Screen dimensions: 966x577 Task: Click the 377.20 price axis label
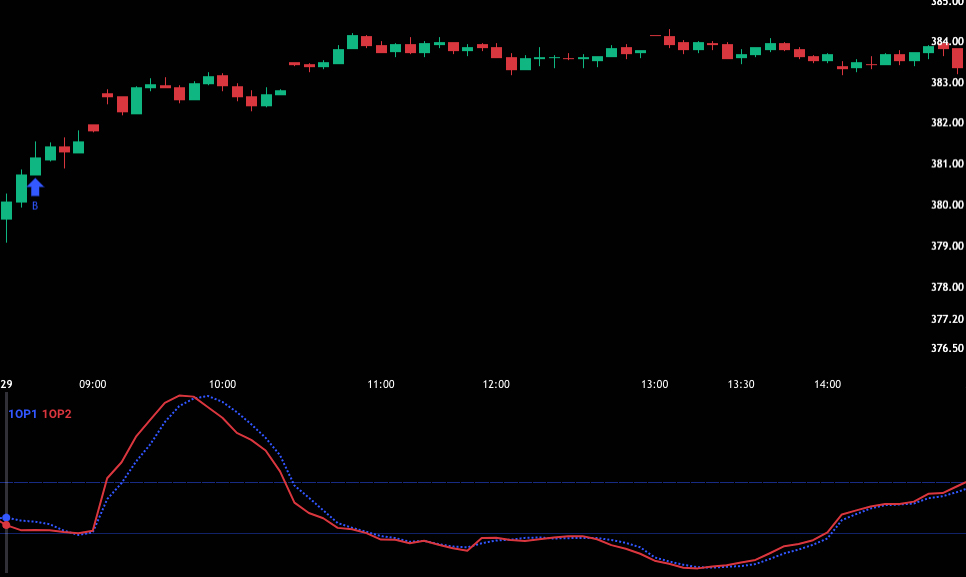coord(947,319)
